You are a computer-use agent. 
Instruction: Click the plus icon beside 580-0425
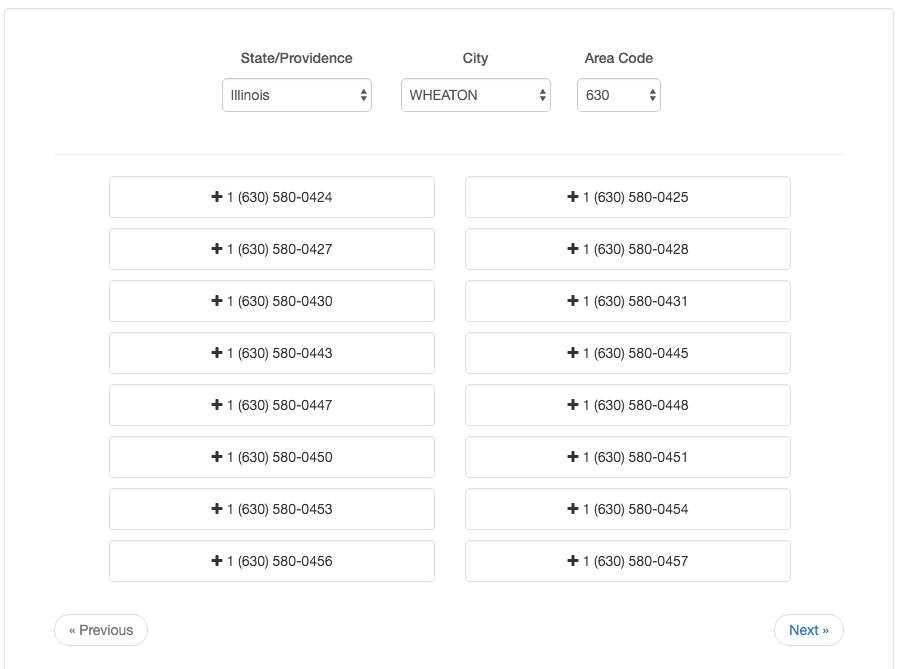click(x=573, y=197)
